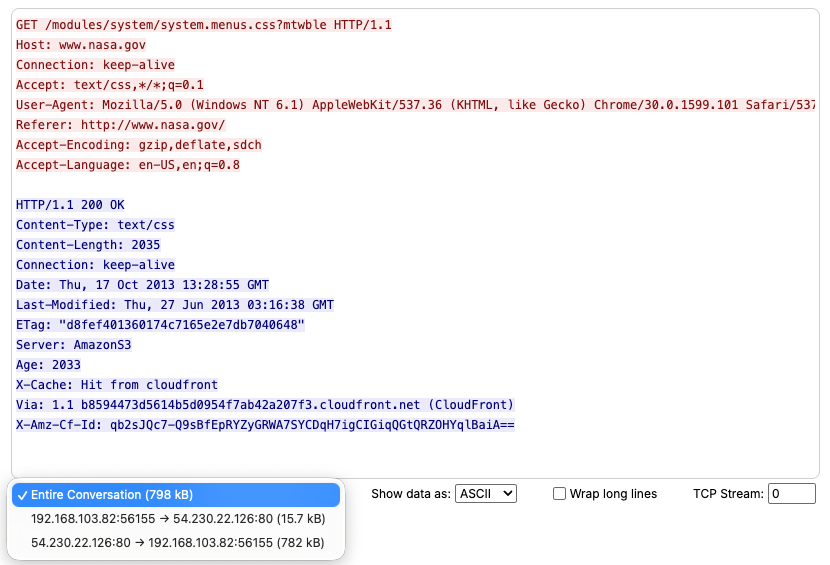Click the Accept-Encoding gzip,deflate,sdch line
Viewport: 830px width, 565px height.
139,145
